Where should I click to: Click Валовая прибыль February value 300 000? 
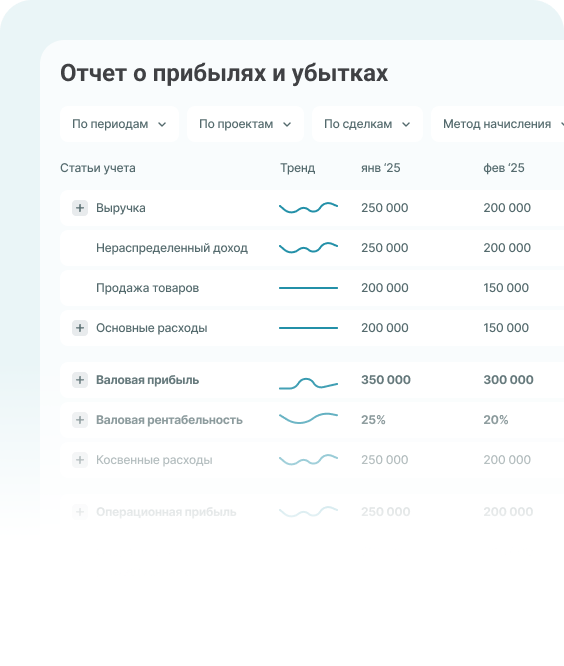508,380
